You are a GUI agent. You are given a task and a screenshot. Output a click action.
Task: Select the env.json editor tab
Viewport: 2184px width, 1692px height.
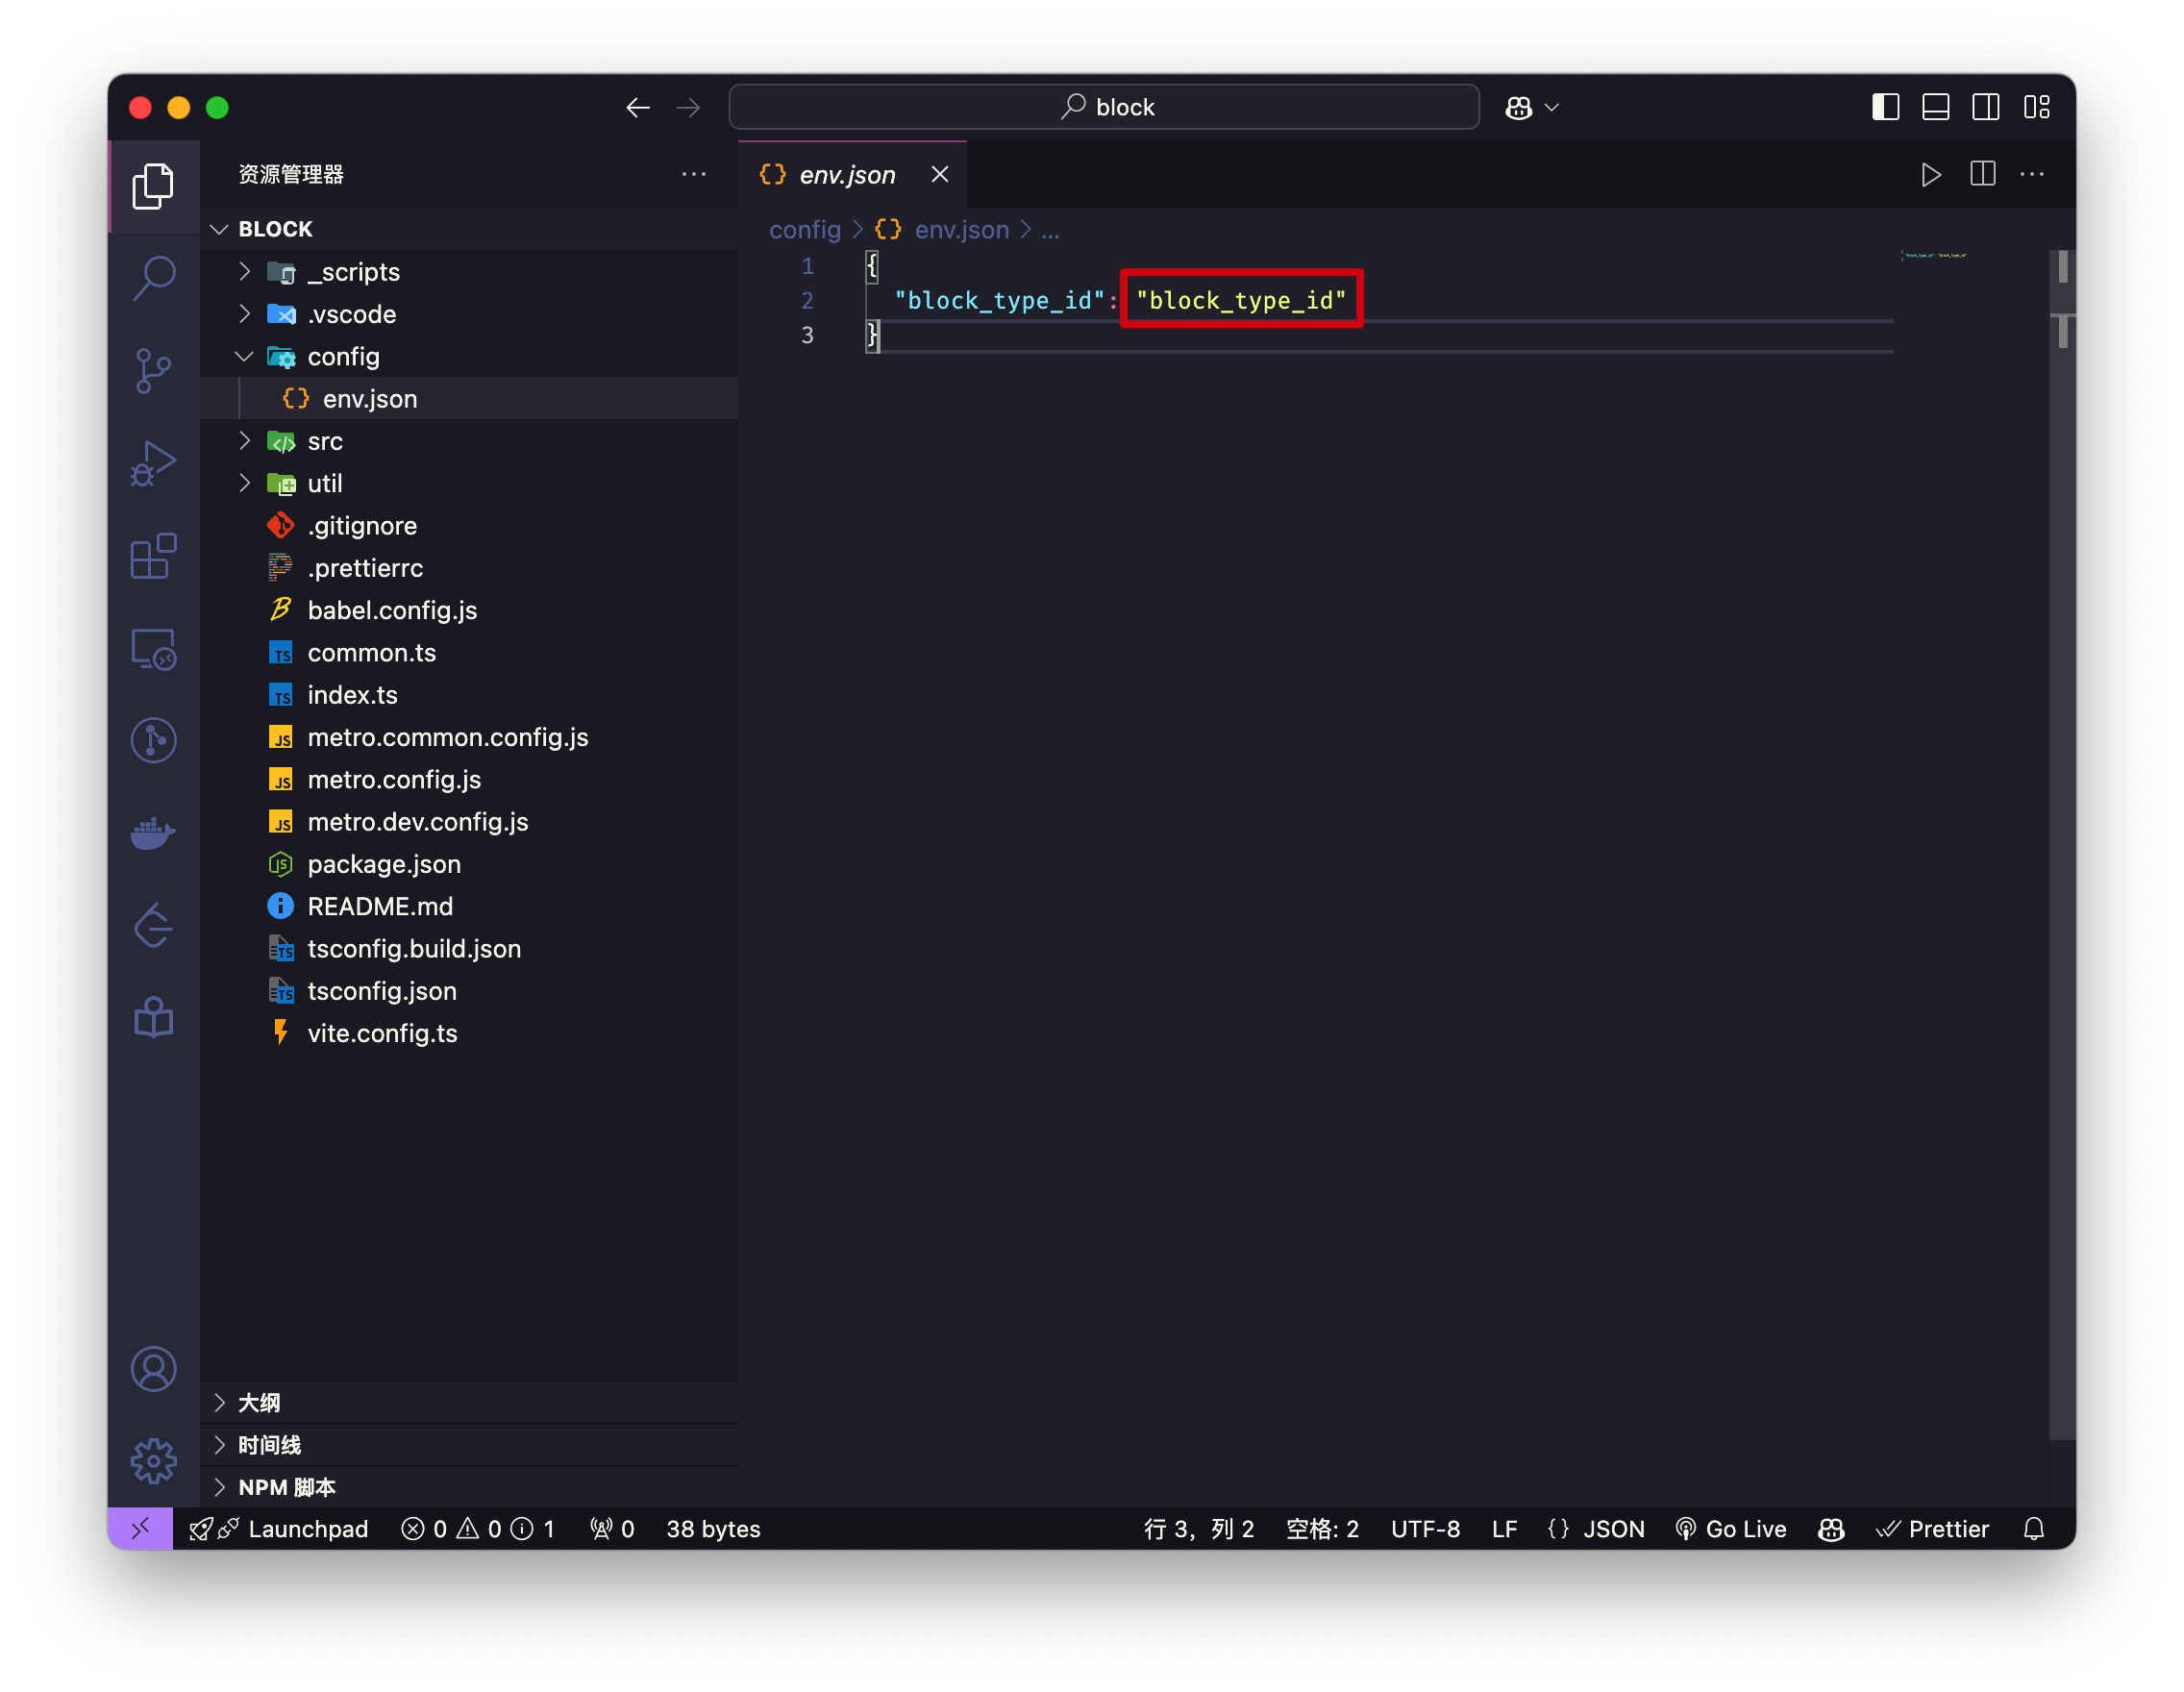tap(847, 175)
